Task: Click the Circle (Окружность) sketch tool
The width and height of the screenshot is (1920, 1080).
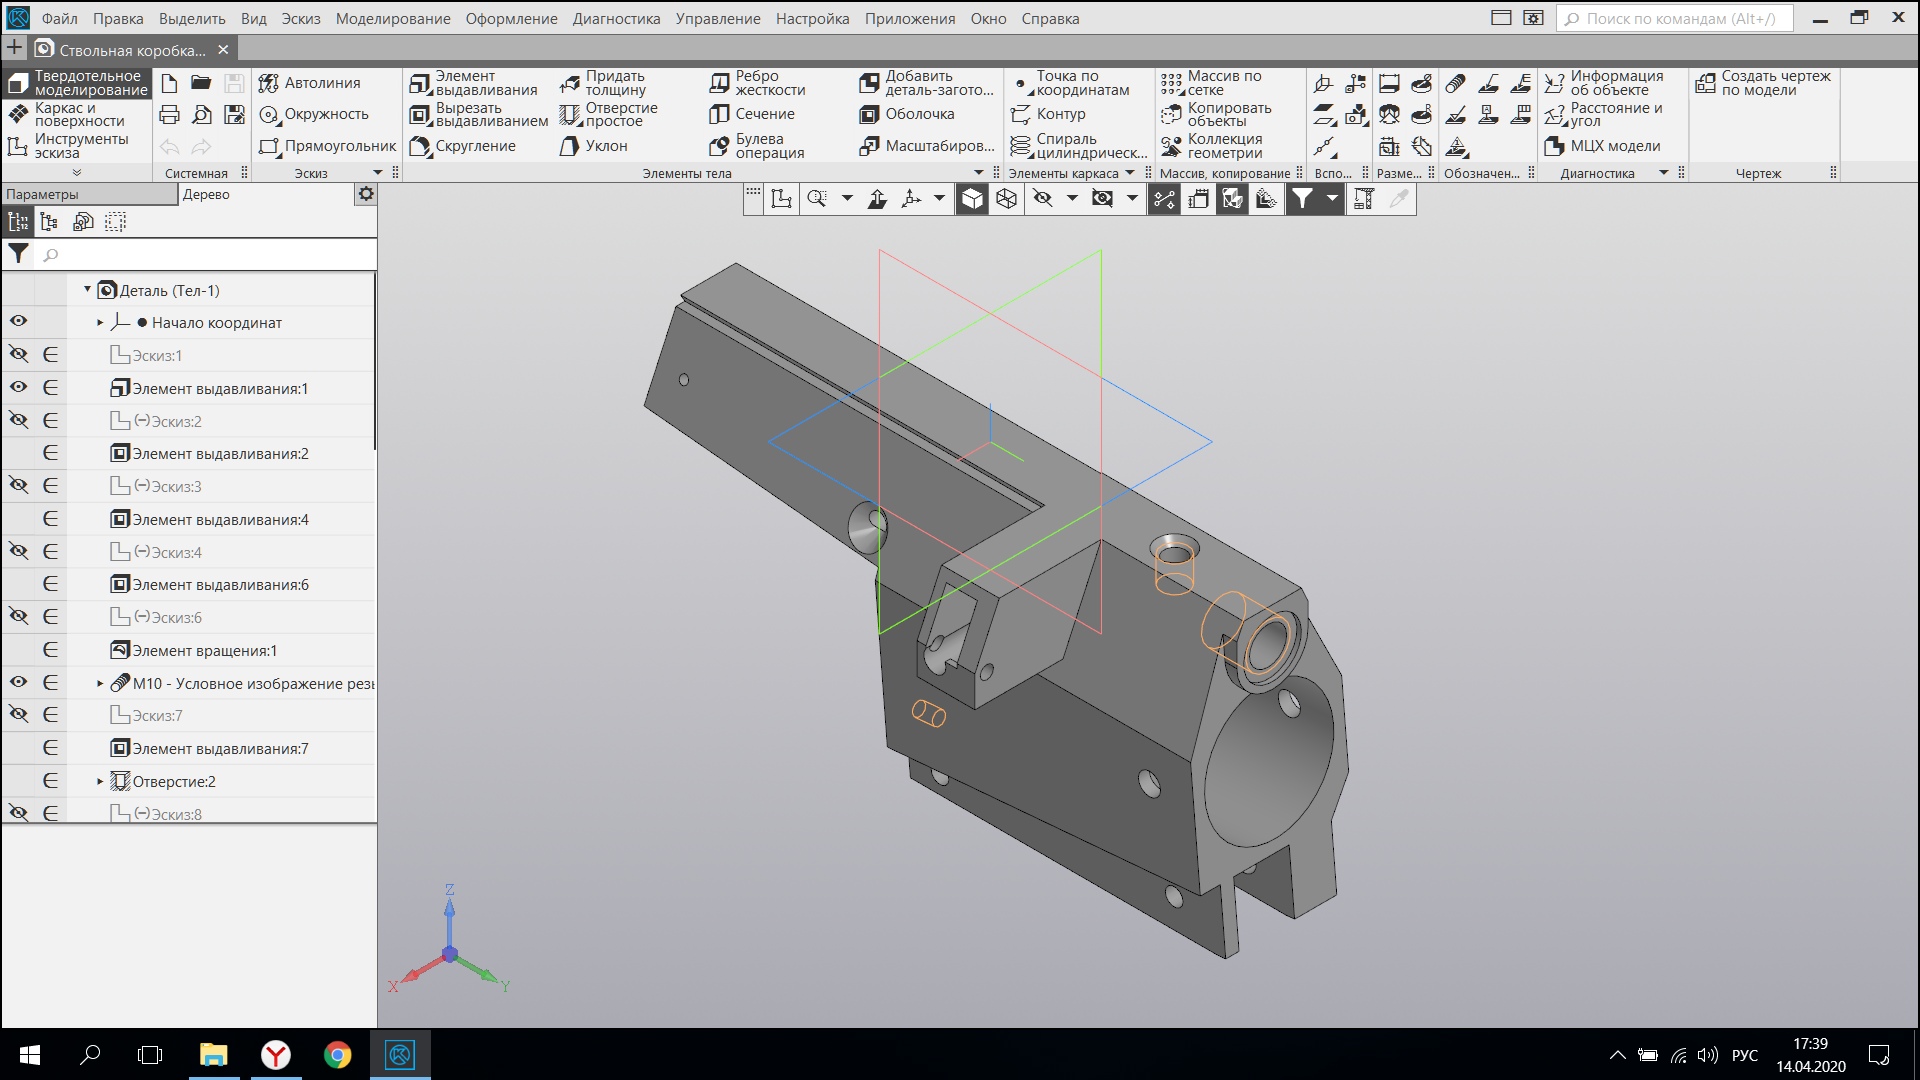Action: tap(314, 114)
